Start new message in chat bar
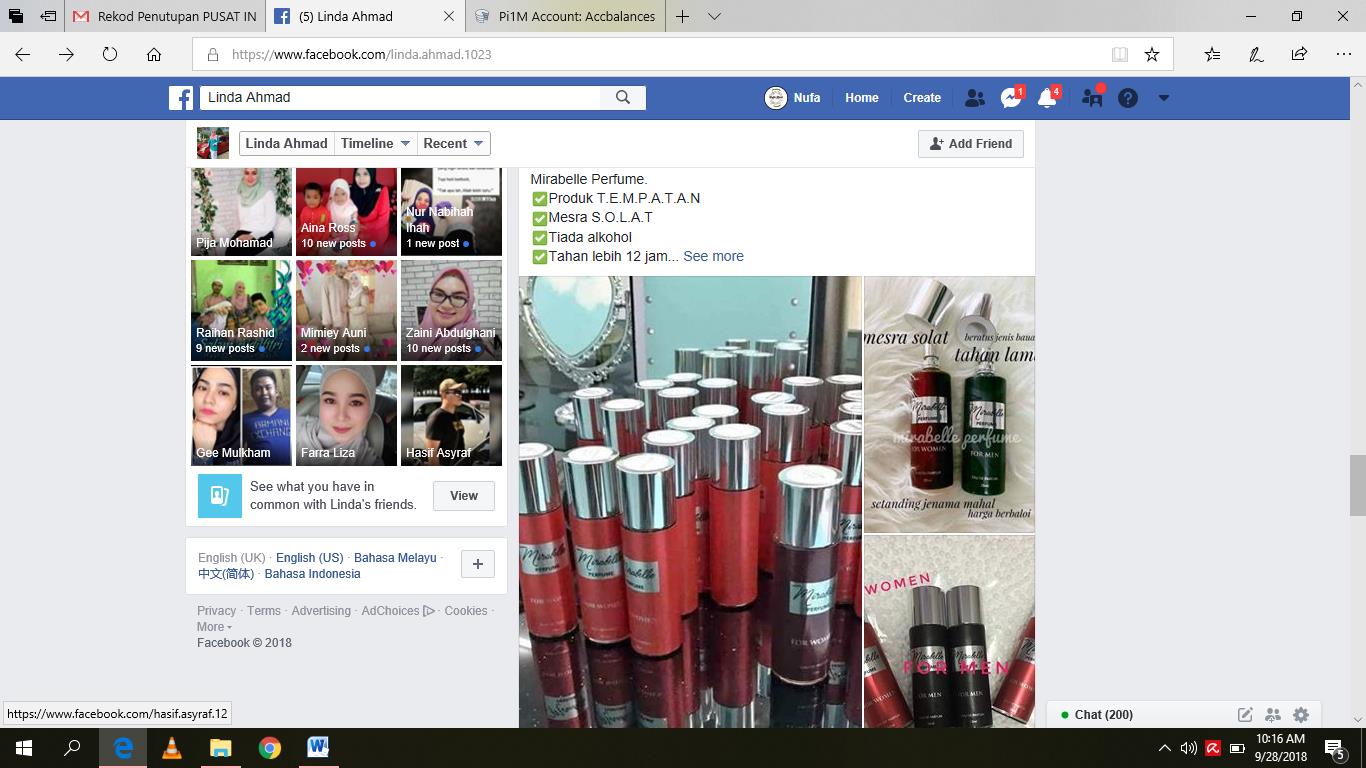The image size is (1366, 768). point(1245,714)
